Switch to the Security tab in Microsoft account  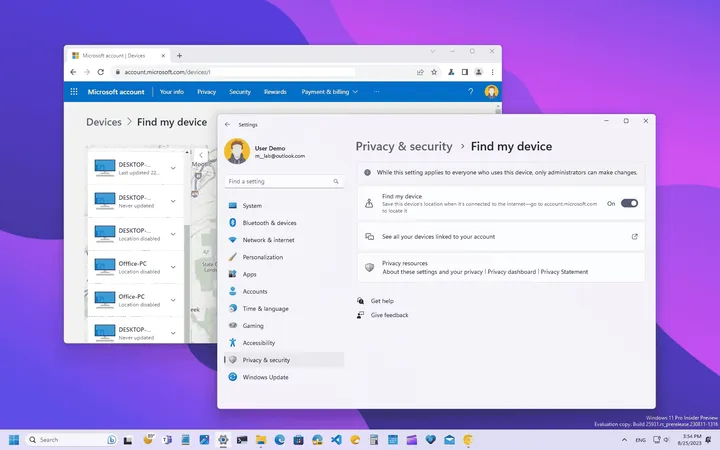[240, 92]
